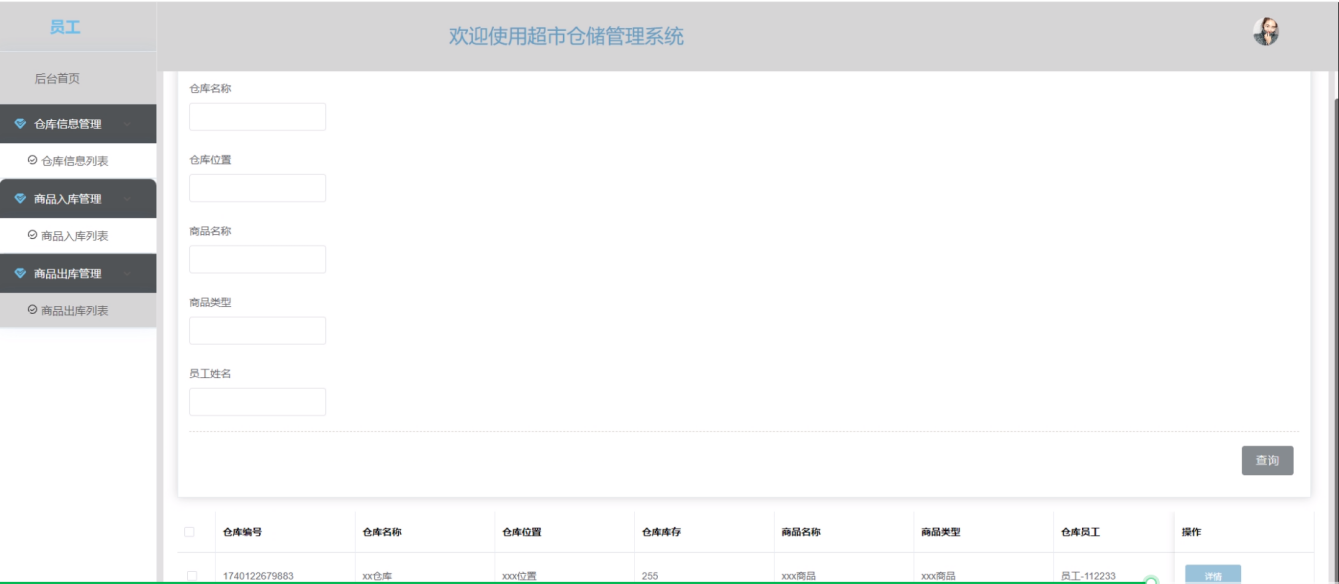Open the user avatar in the header
Screen dimensions: 1339x584
tap(1266, 32)
